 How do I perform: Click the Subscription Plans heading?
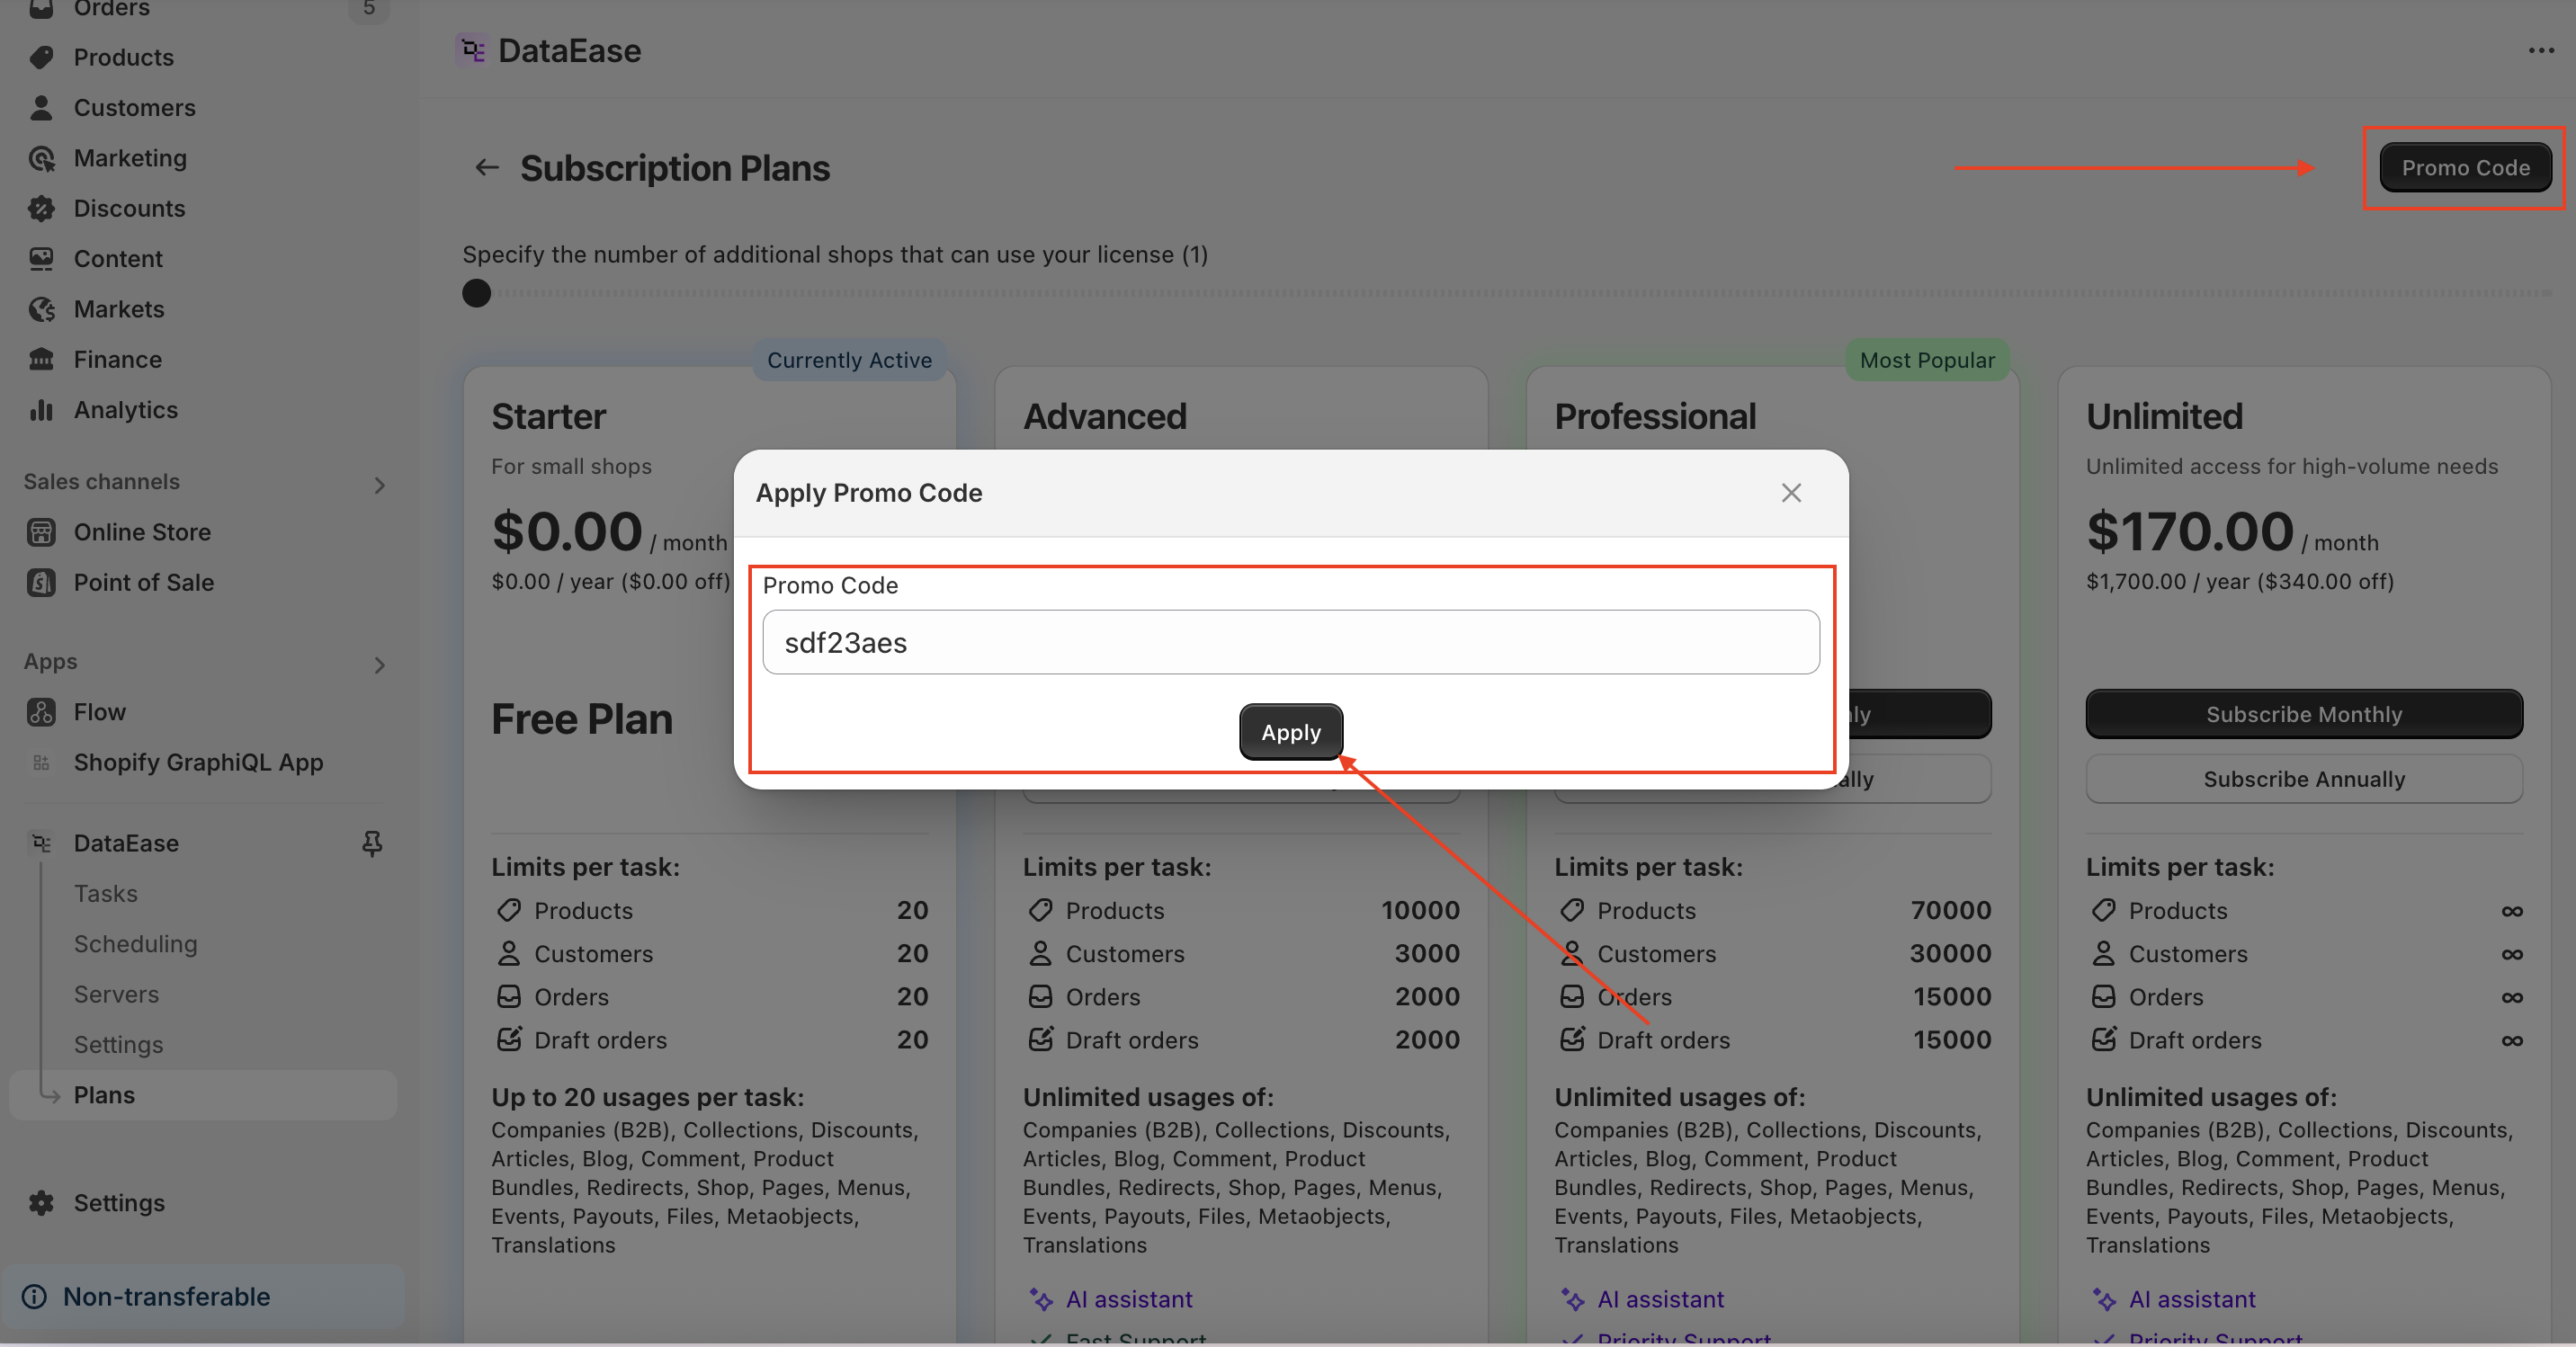pyautogui.click(x=675, y=168)
